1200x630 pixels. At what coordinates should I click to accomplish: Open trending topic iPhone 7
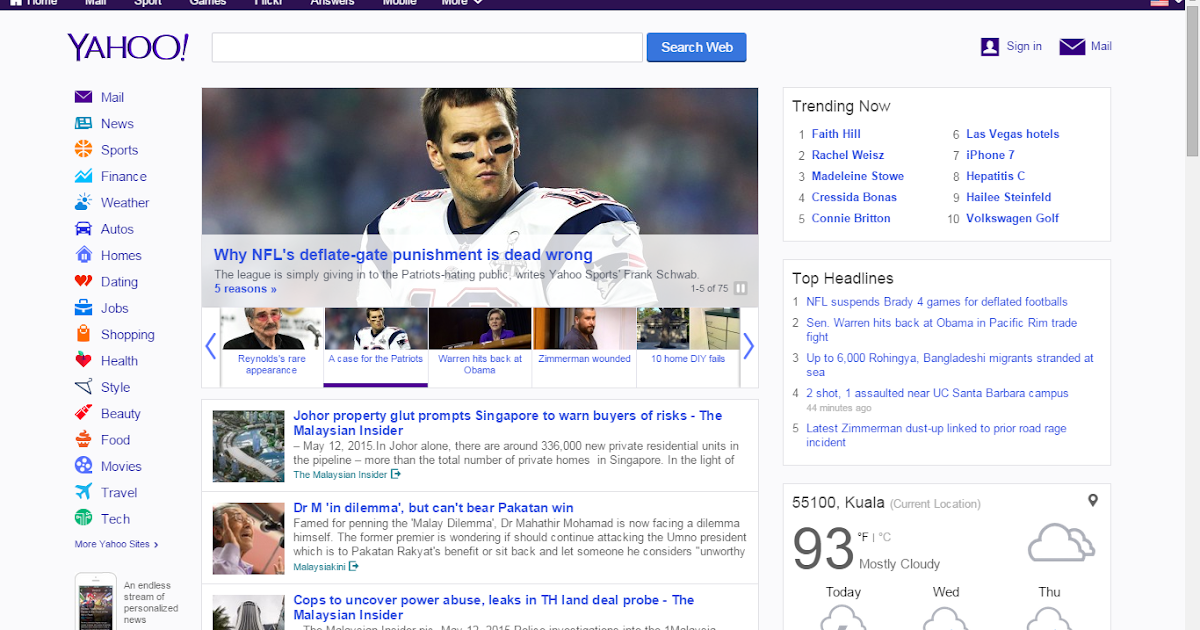pos(990,155)
